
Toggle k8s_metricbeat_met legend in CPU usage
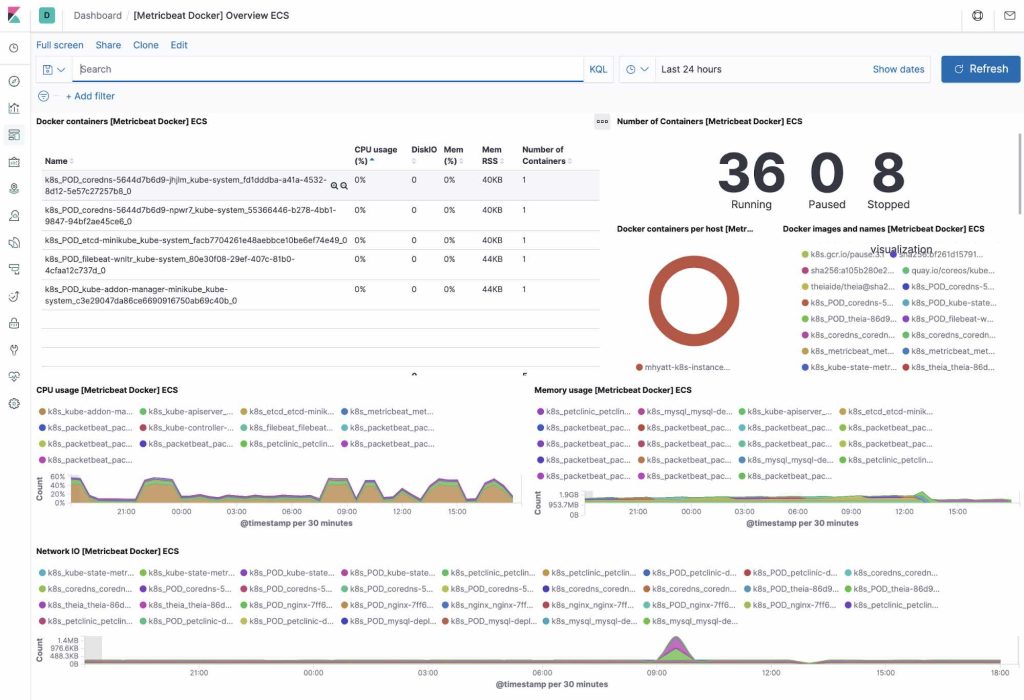click(387, 411)
